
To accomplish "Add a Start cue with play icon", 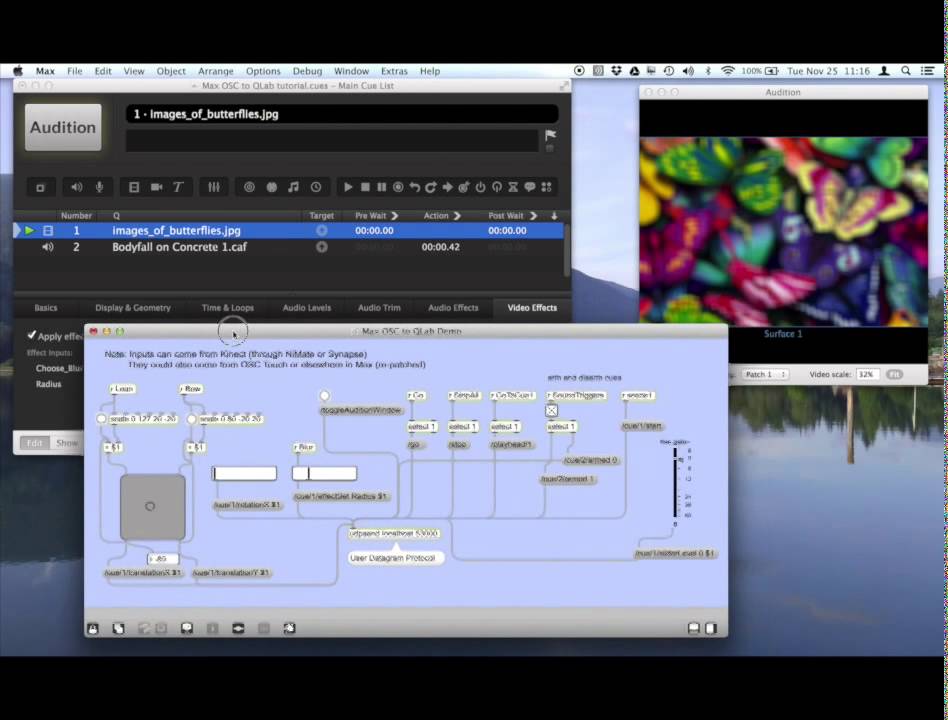I will 348,187.
